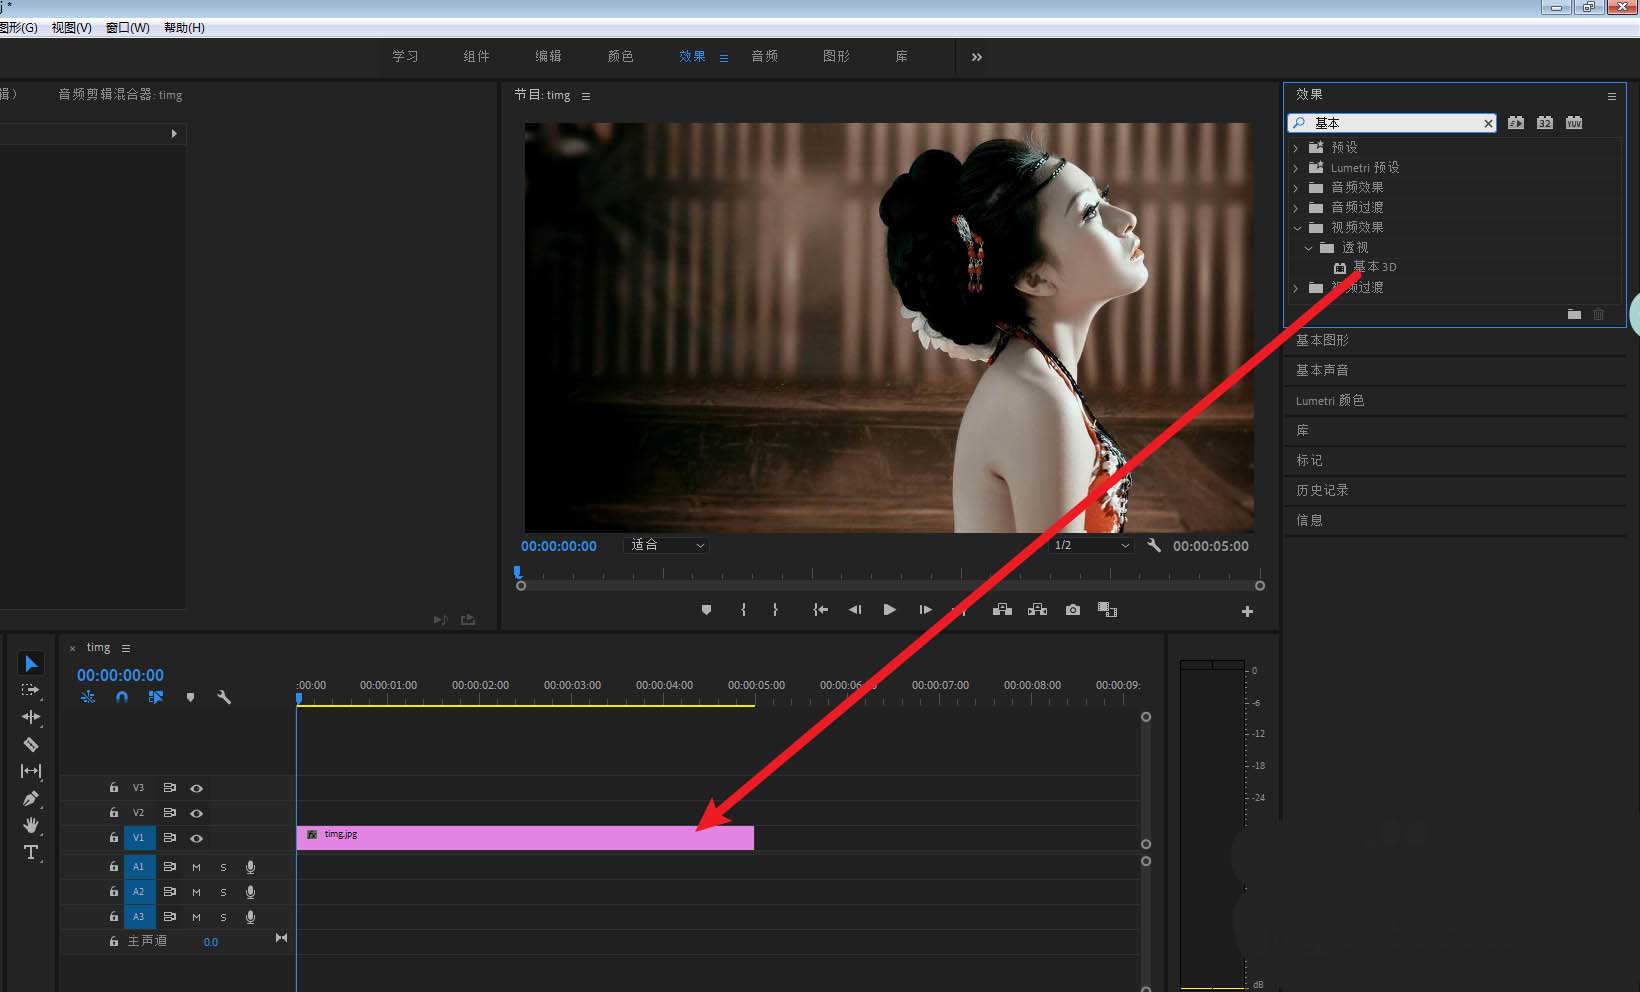Image resolution: width=1640 pixels, height=992 pixels.
Task: Click the Export Frame camera icon
Action: point(1073,610)
